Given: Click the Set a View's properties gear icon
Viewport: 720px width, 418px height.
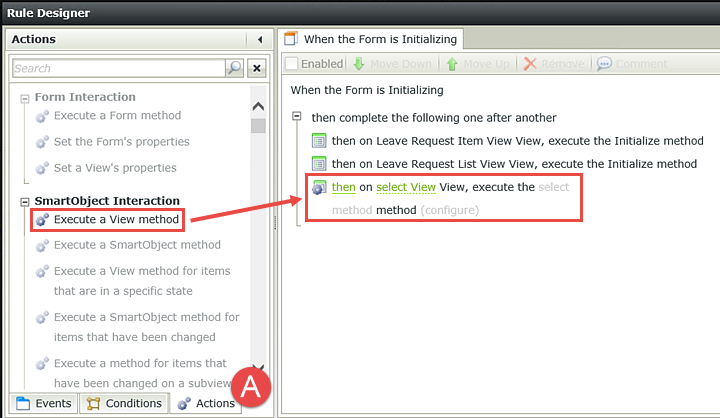Looking at the screenshot, I should pyautogui.click(x=42, y=168).
